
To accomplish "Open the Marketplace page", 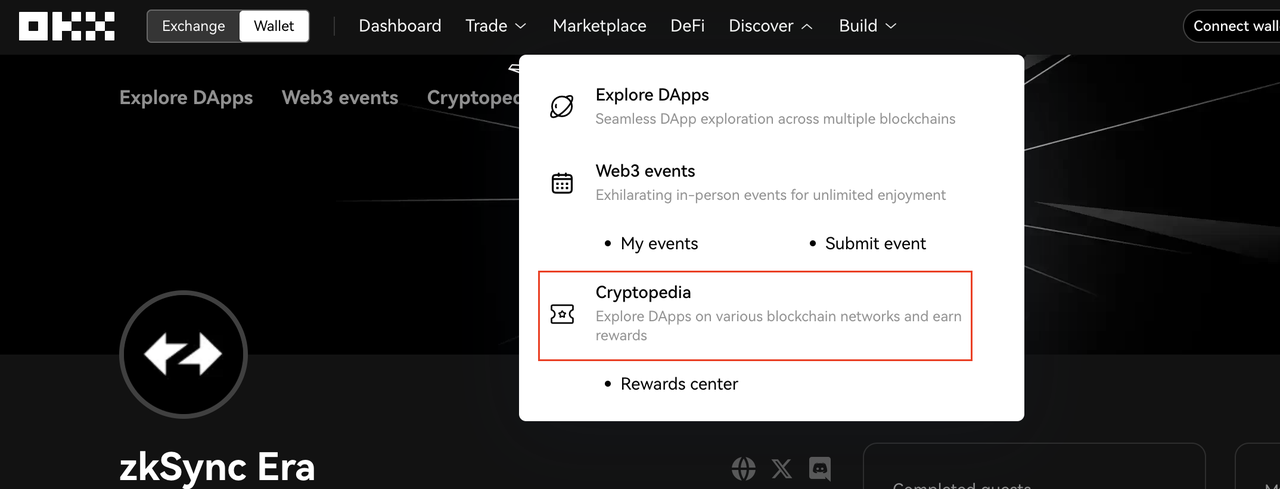I will coord(599,26).
